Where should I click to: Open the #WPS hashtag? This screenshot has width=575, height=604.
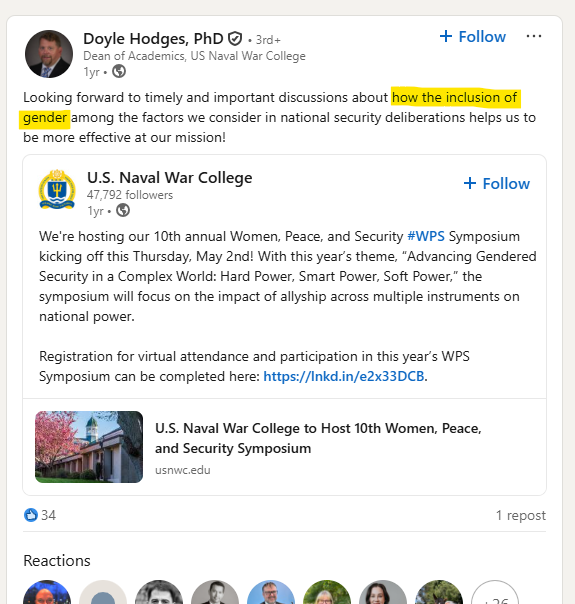tap(426, 236)
